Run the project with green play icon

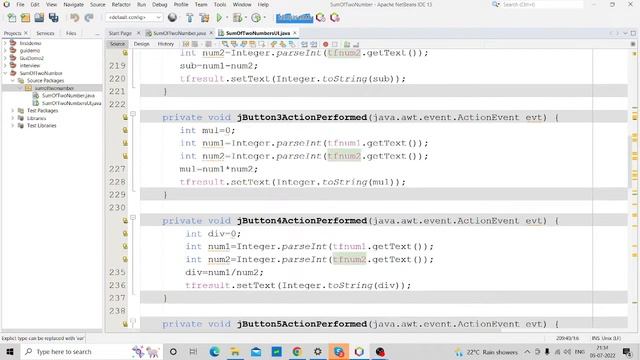[219, 18]
